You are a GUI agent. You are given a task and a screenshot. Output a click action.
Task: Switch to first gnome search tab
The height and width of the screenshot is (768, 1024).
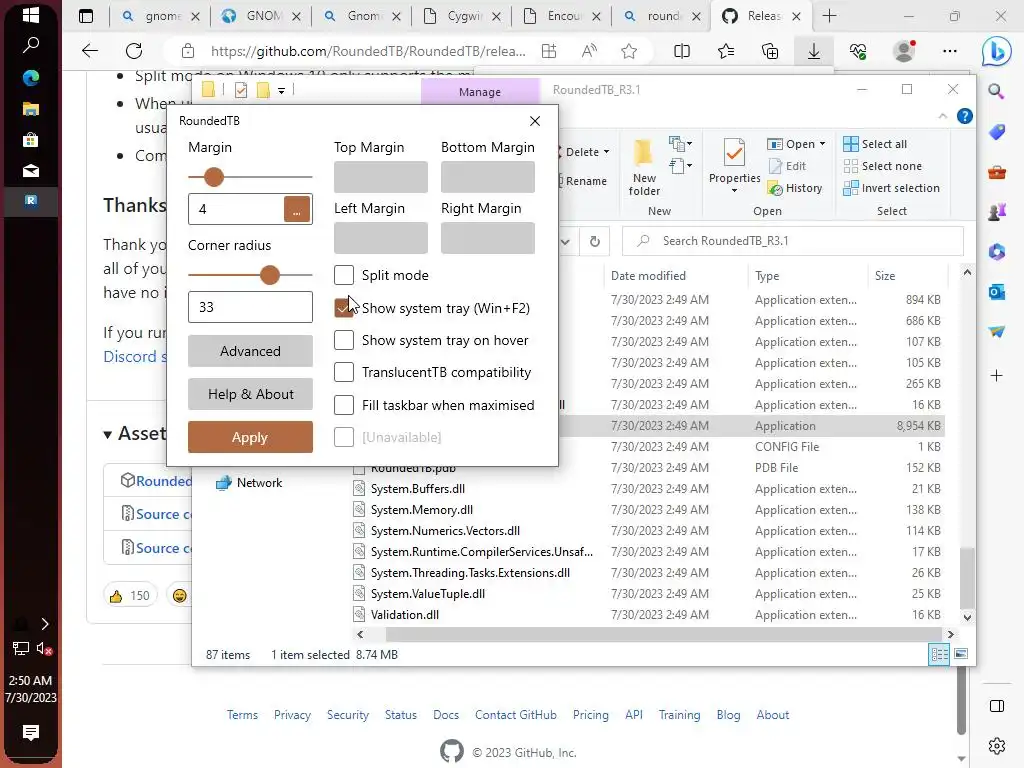tap(161, 16)
